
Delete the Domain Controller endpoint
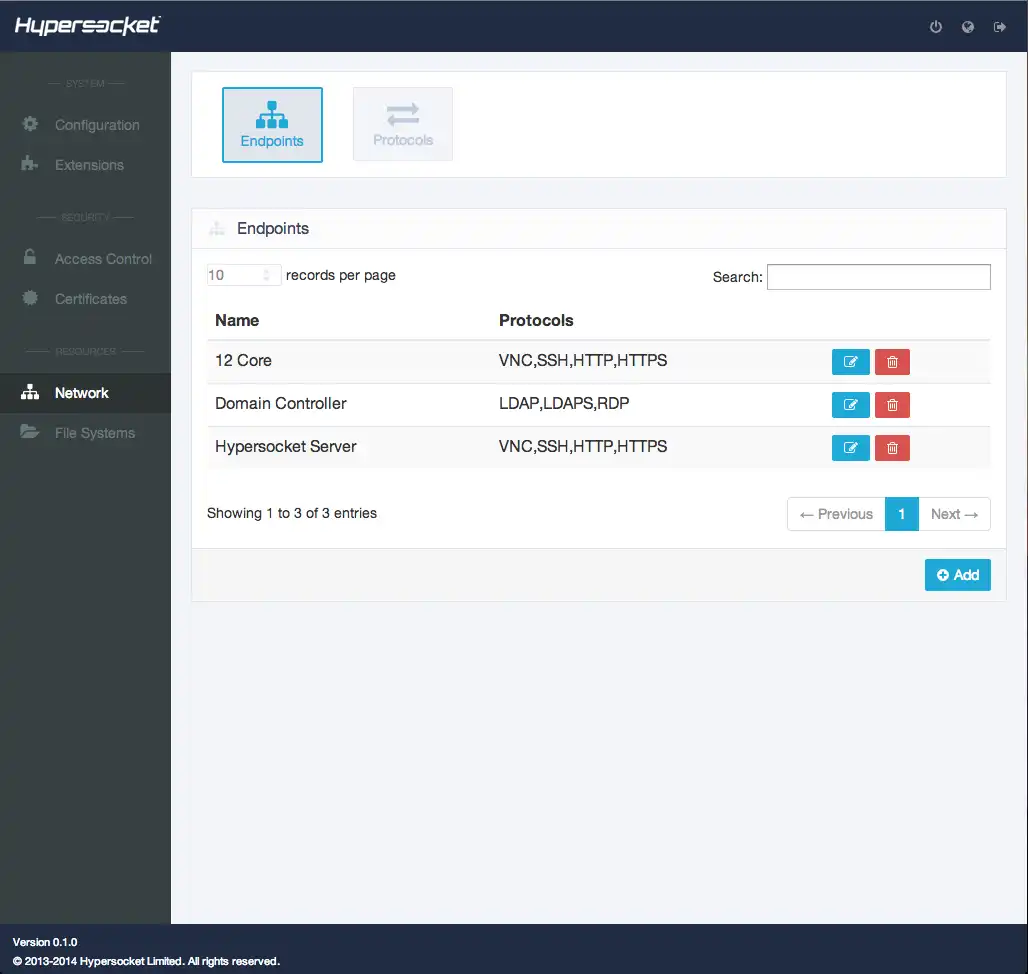[892, 405]
